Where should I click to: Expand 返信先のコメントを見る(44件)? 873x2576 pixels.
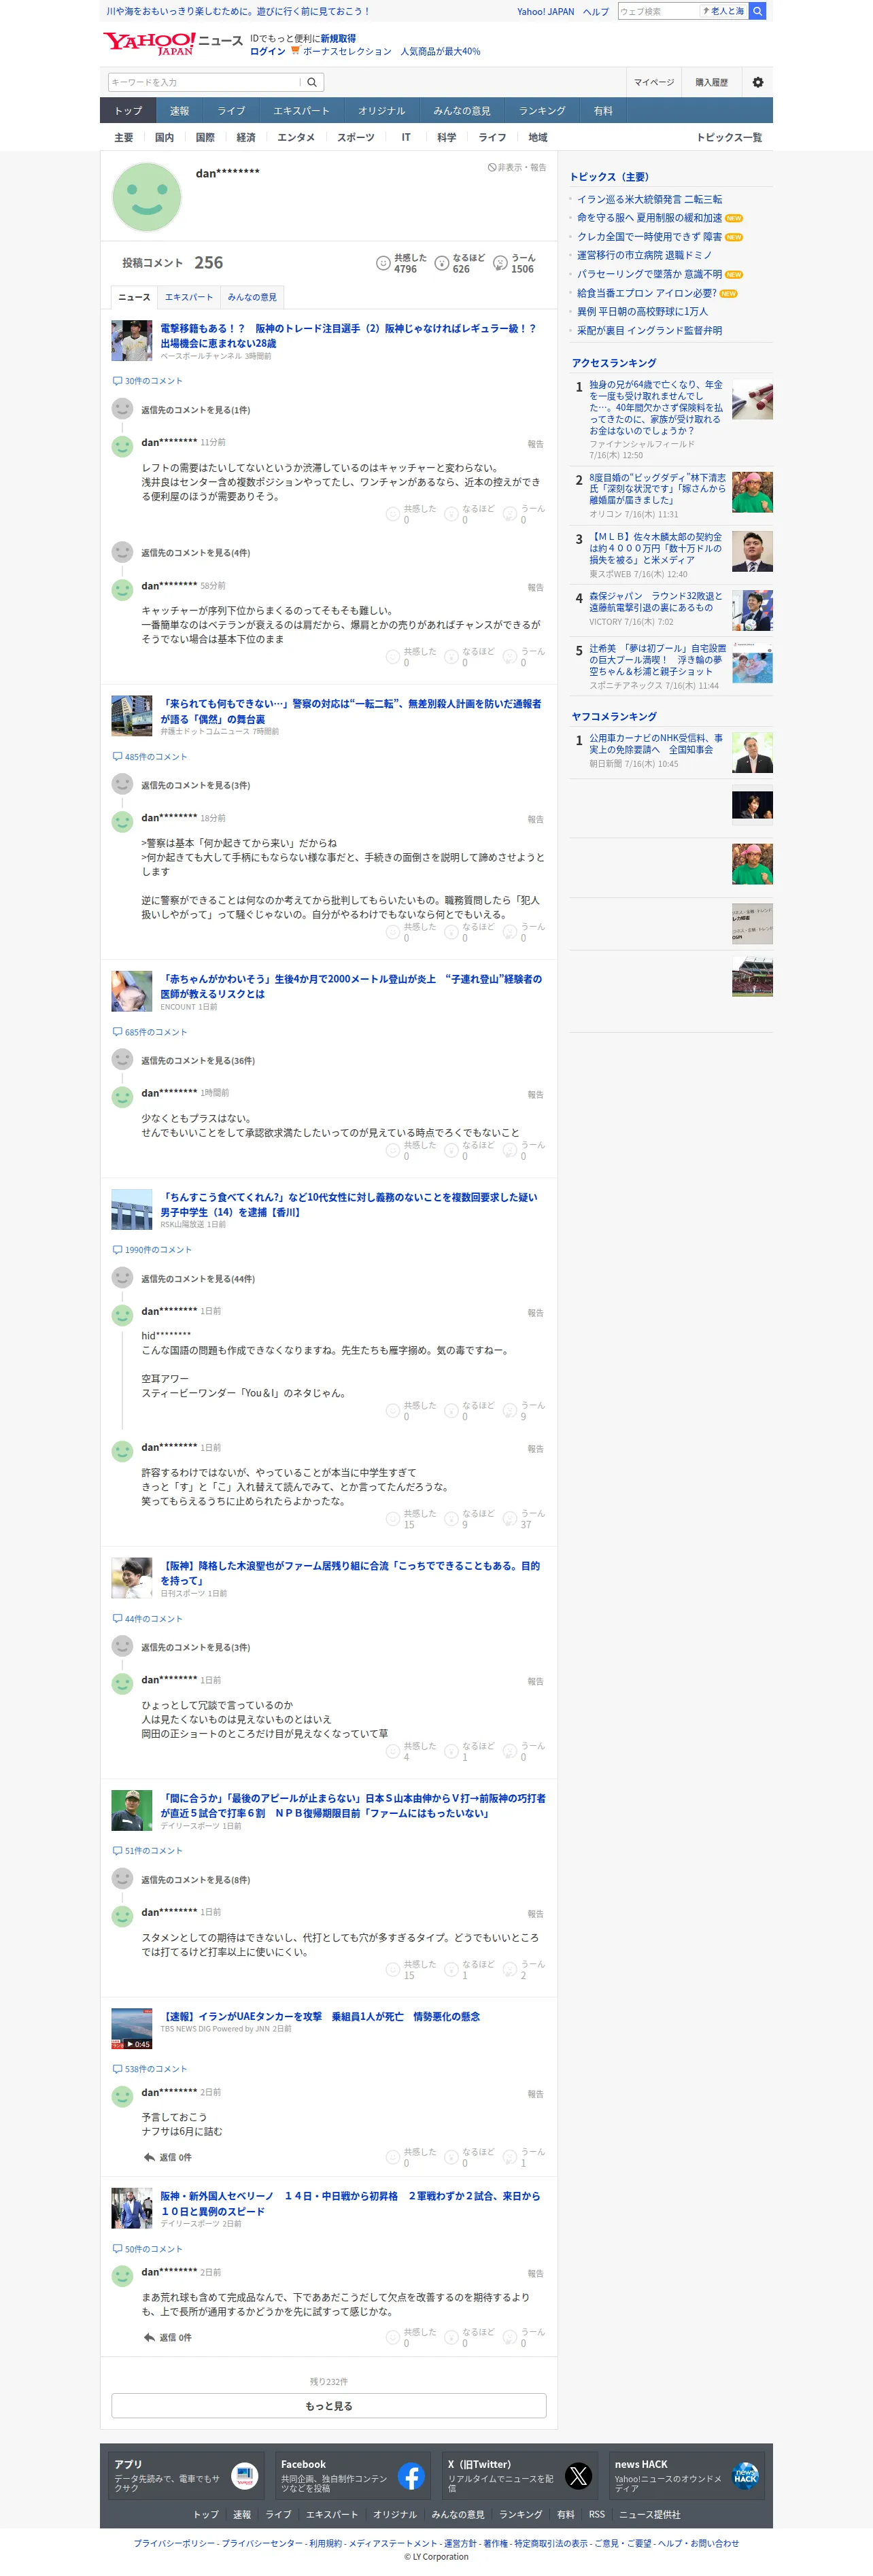(x=197, y=1278)
